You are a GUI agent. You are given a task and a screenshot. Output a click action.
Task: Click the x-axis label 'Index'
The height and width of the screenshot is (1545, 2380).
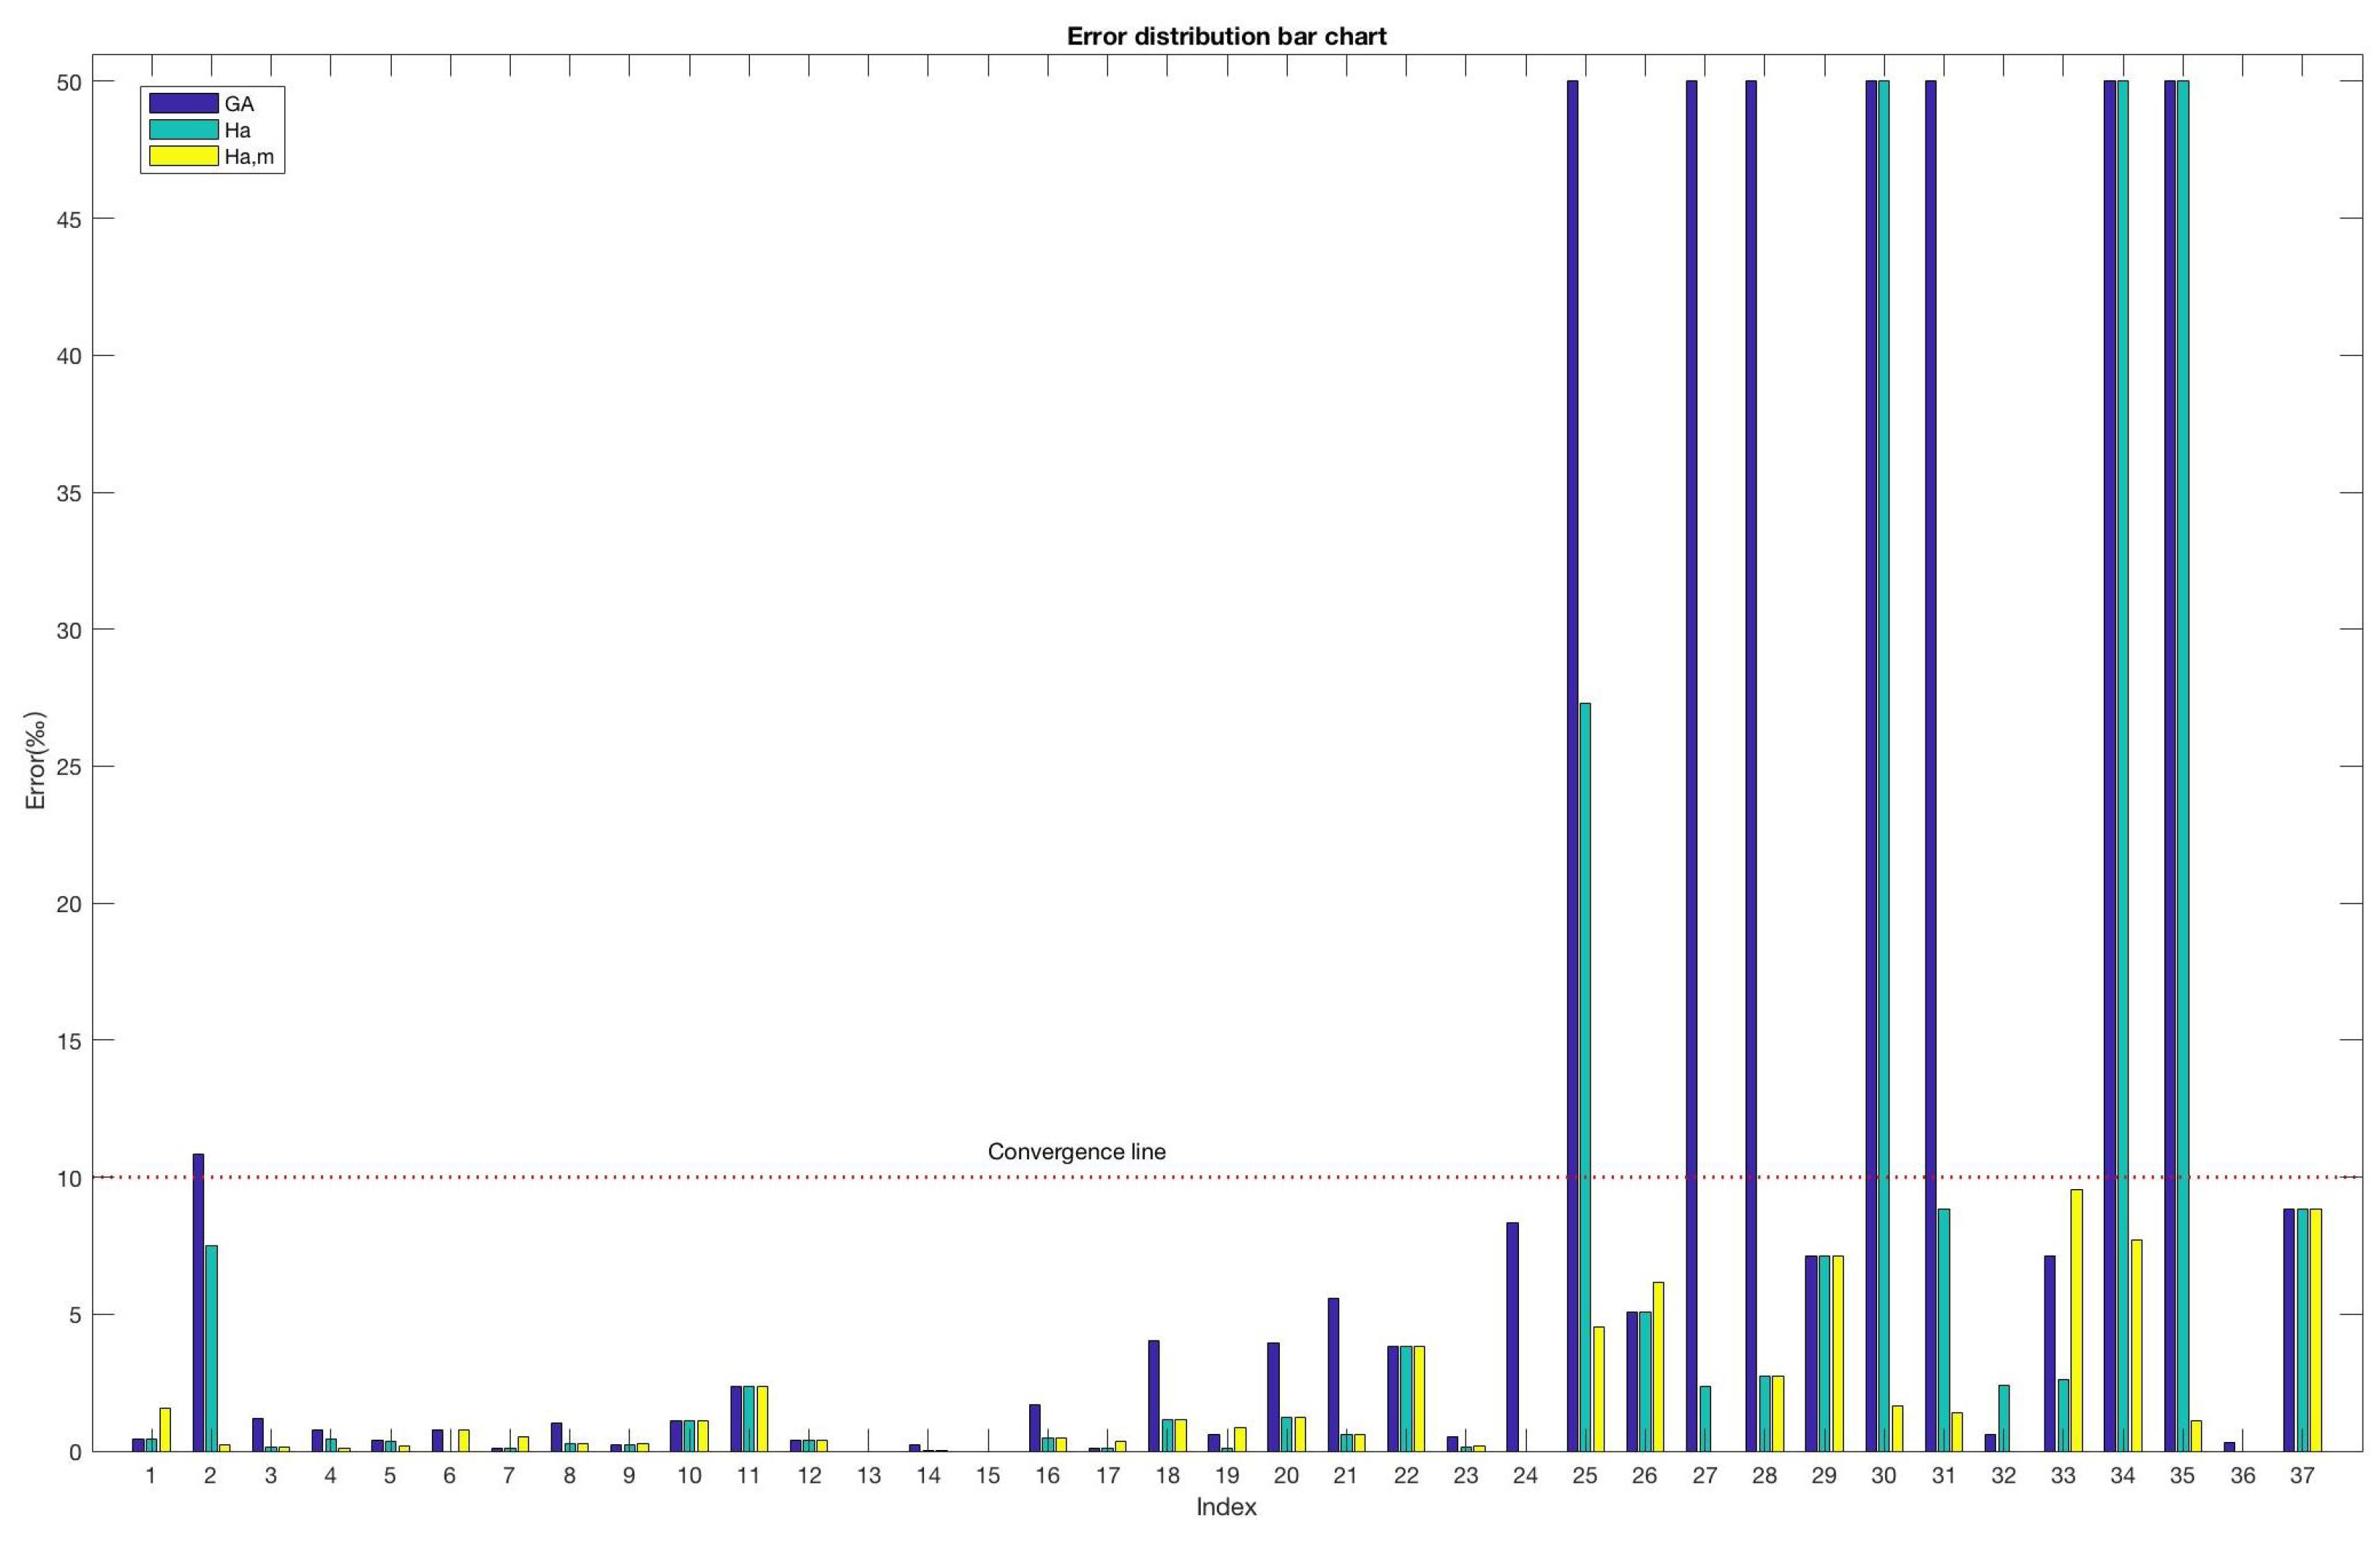[1226, 1507]
